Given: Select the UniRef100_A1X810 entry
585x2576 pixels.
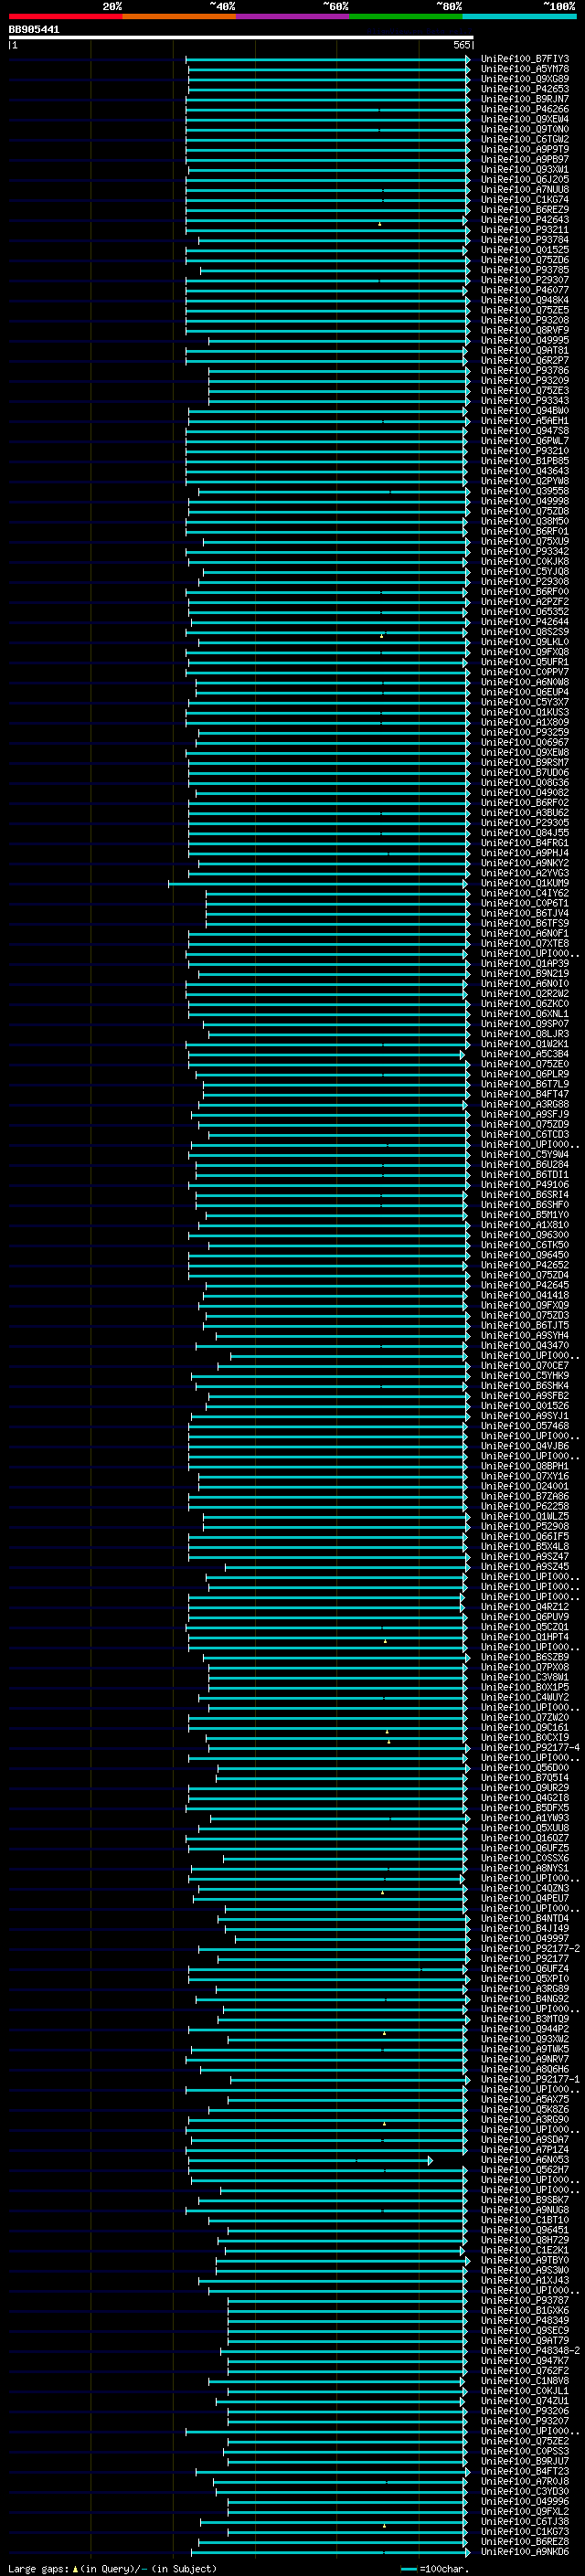Looking at the screenshot, I should pyautogui.click(x=525, y=1225).
